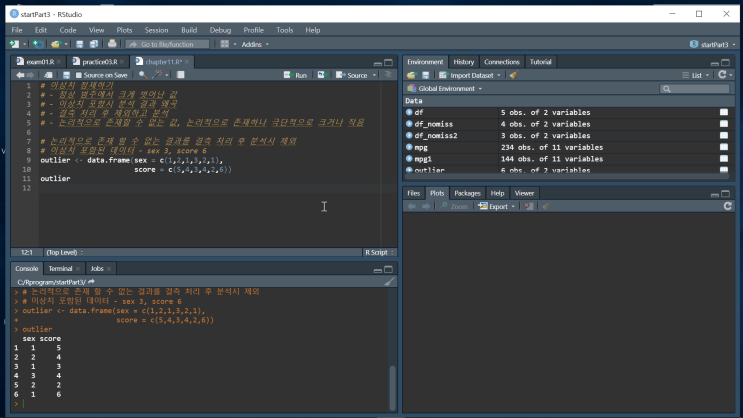This screenshot has width=743, height=418.
Task: Compile report notebook icon in editor
Action: (x=181, y=74)
